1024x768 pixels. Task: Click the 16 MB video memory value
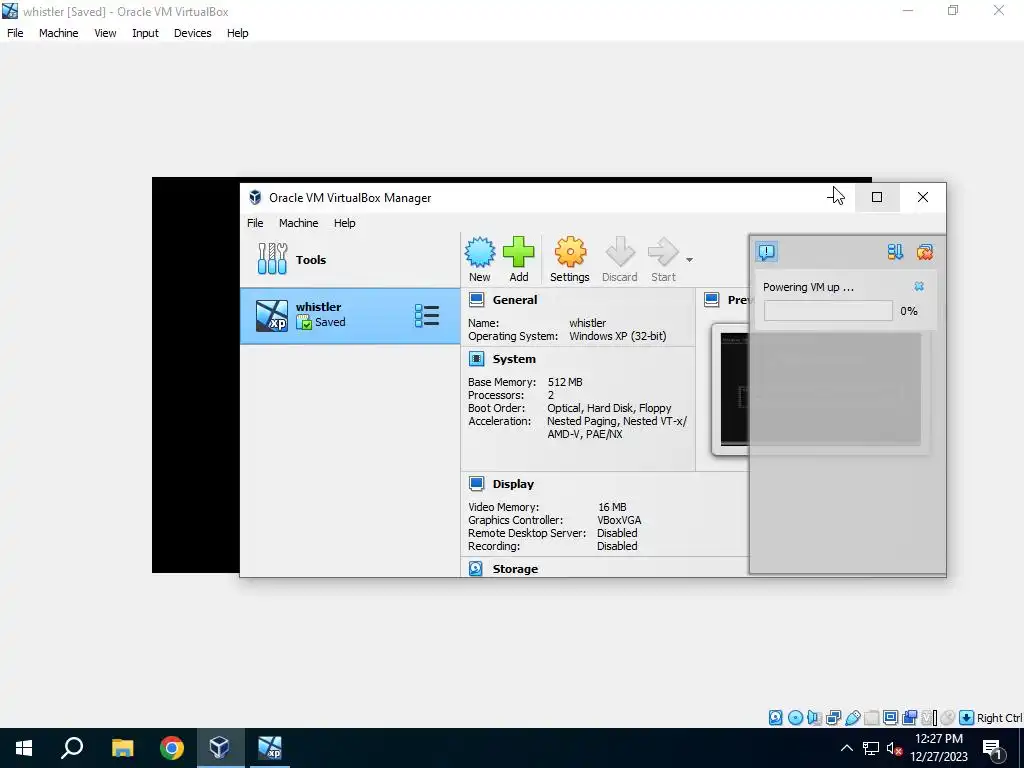612,507
